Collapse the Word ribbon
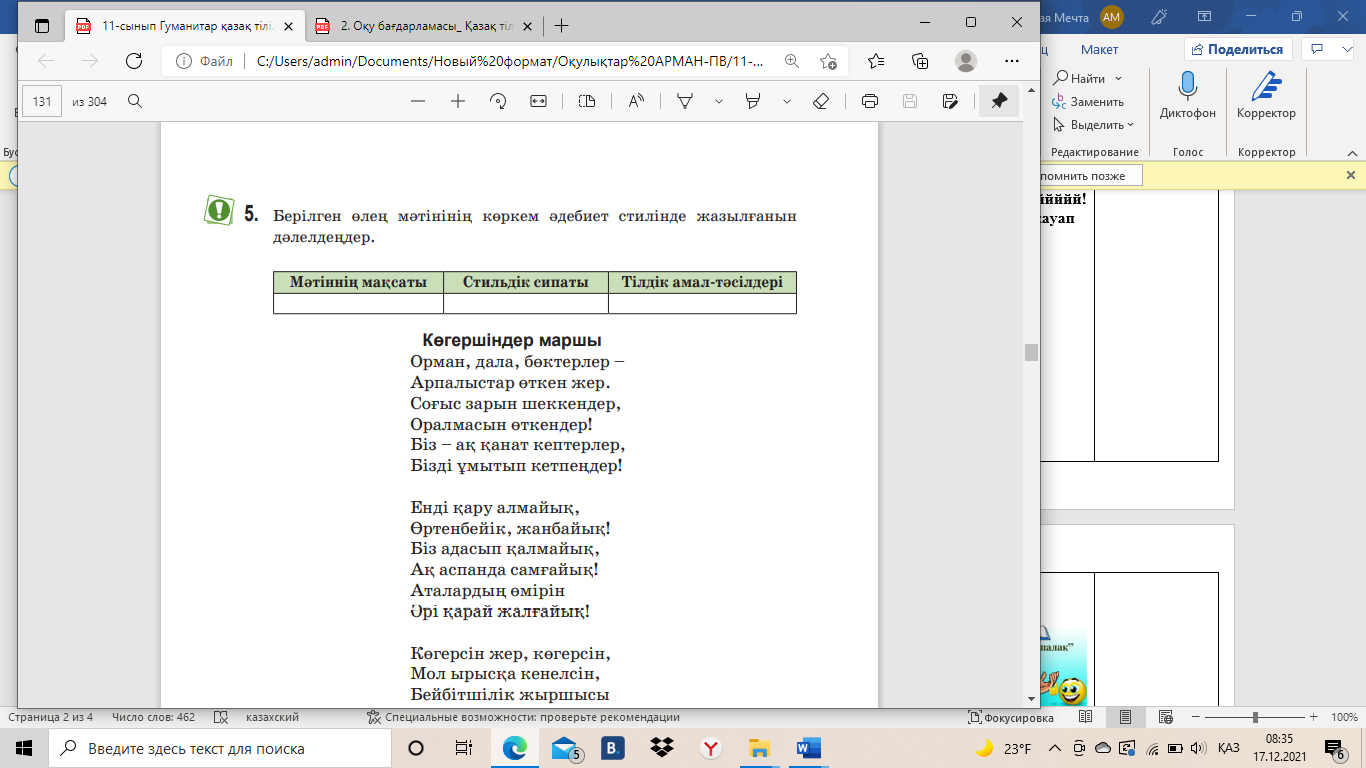The image size is (1366, 768). tap(1350, 152)
